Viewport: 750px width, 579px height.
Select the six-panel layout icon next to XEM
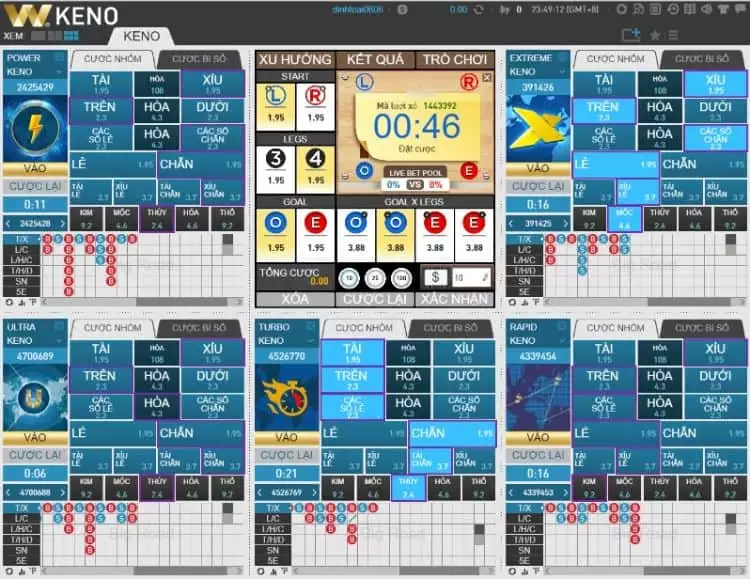click(71, 36)
